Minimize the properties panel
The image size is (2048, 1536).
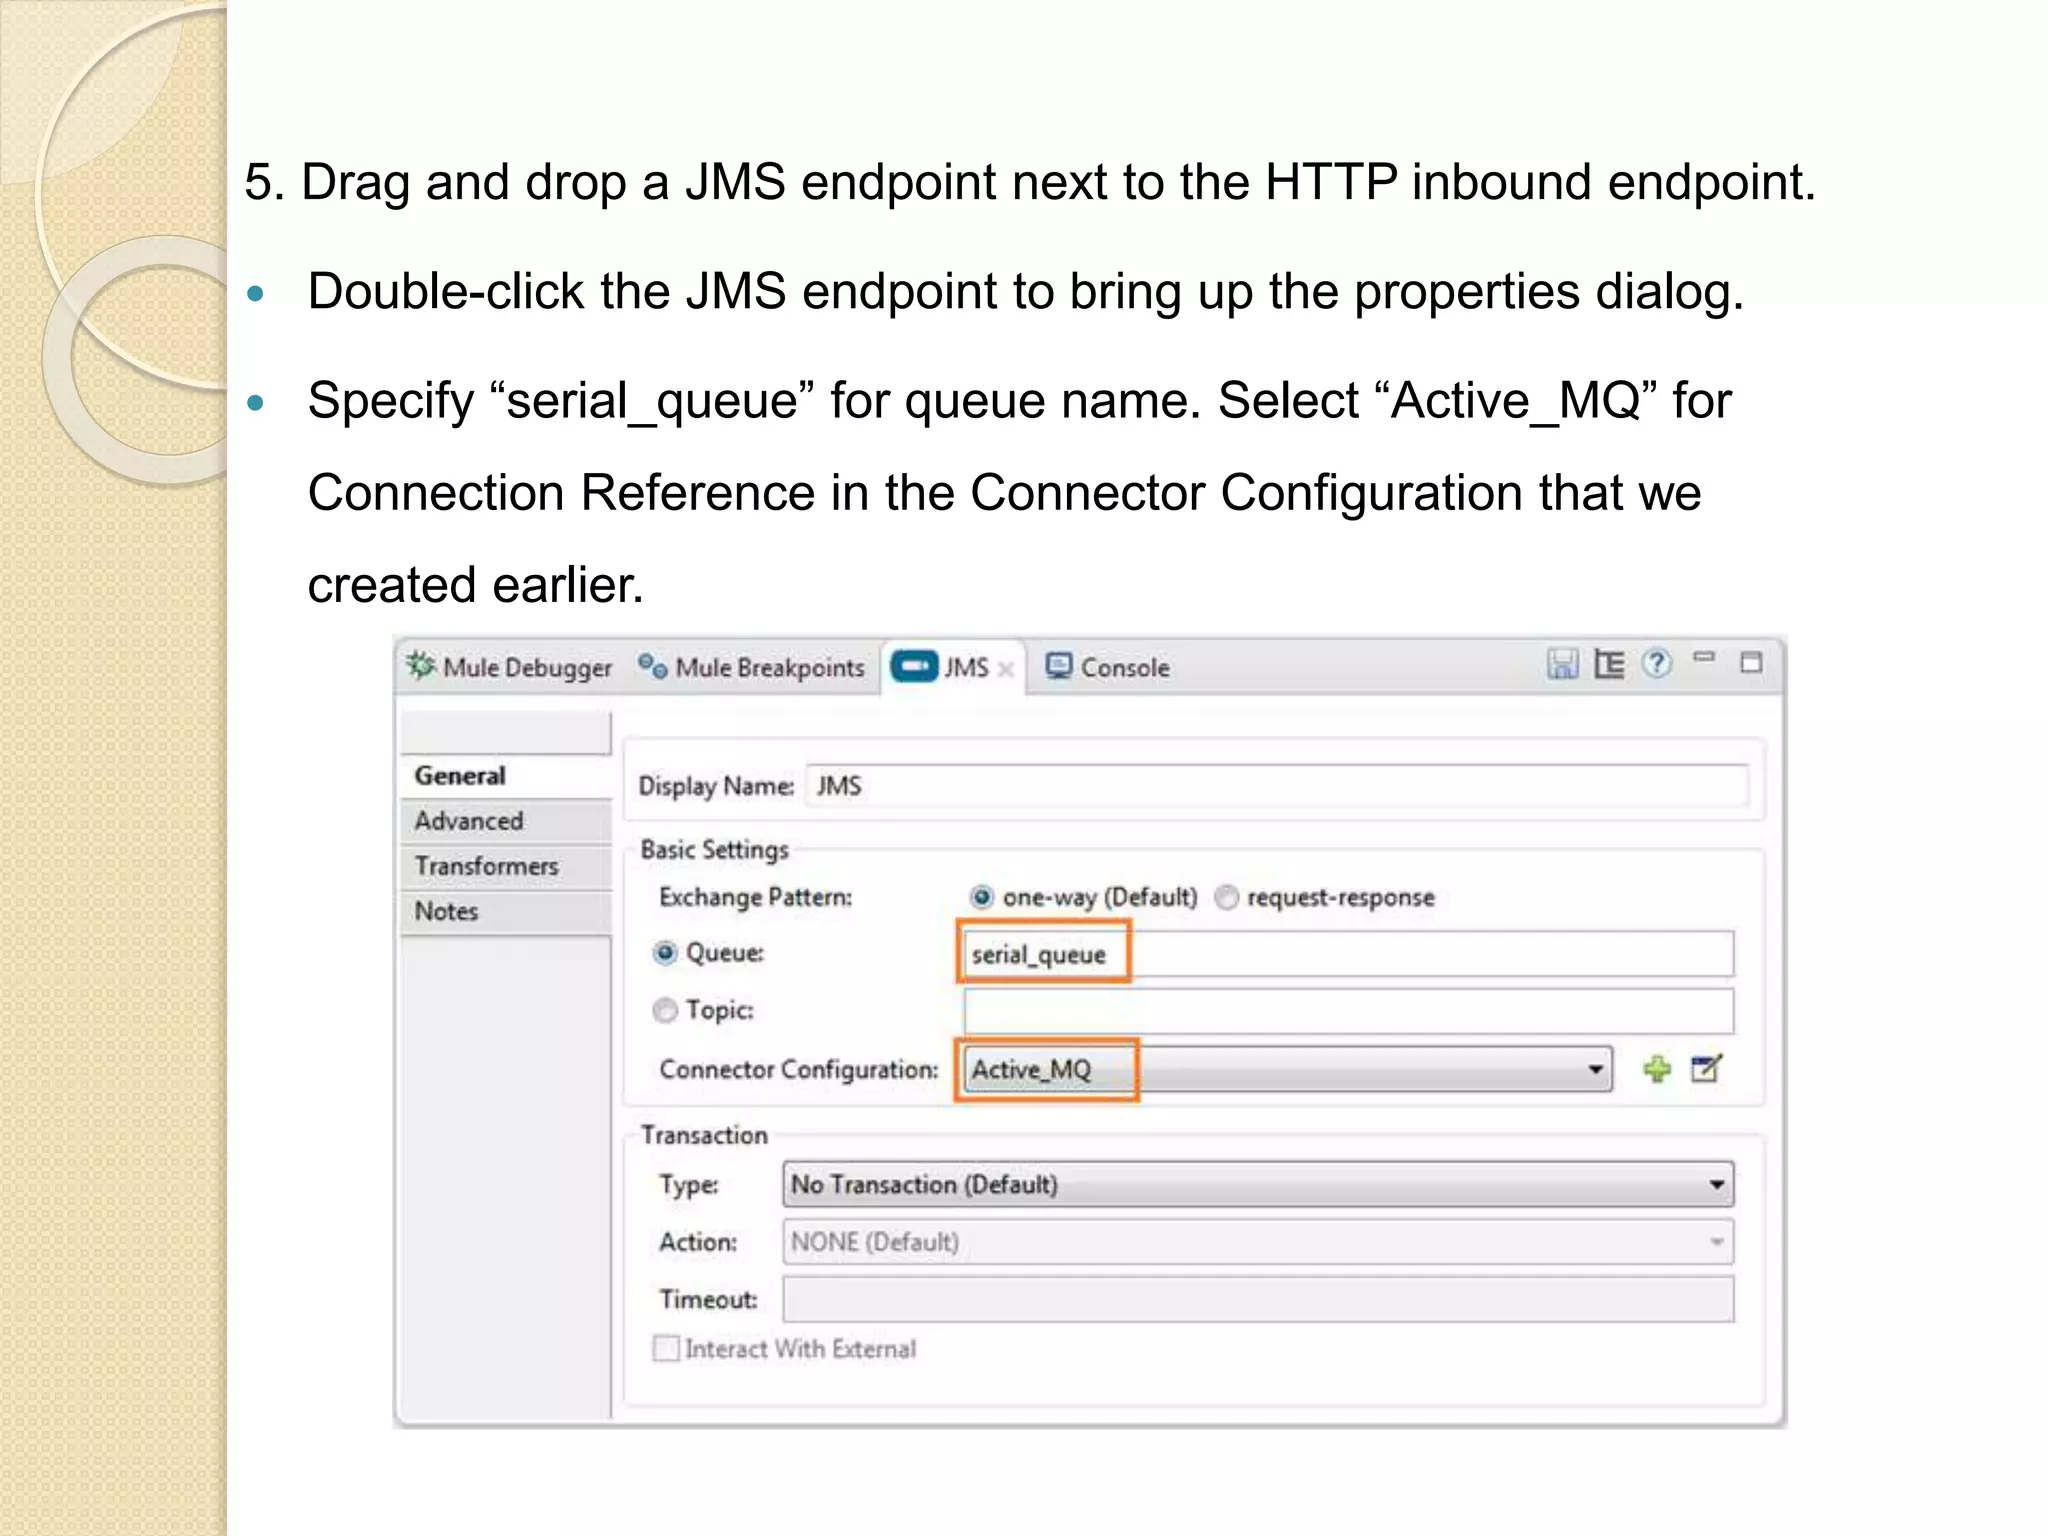pyautogui.click(x=1704, y=658)
